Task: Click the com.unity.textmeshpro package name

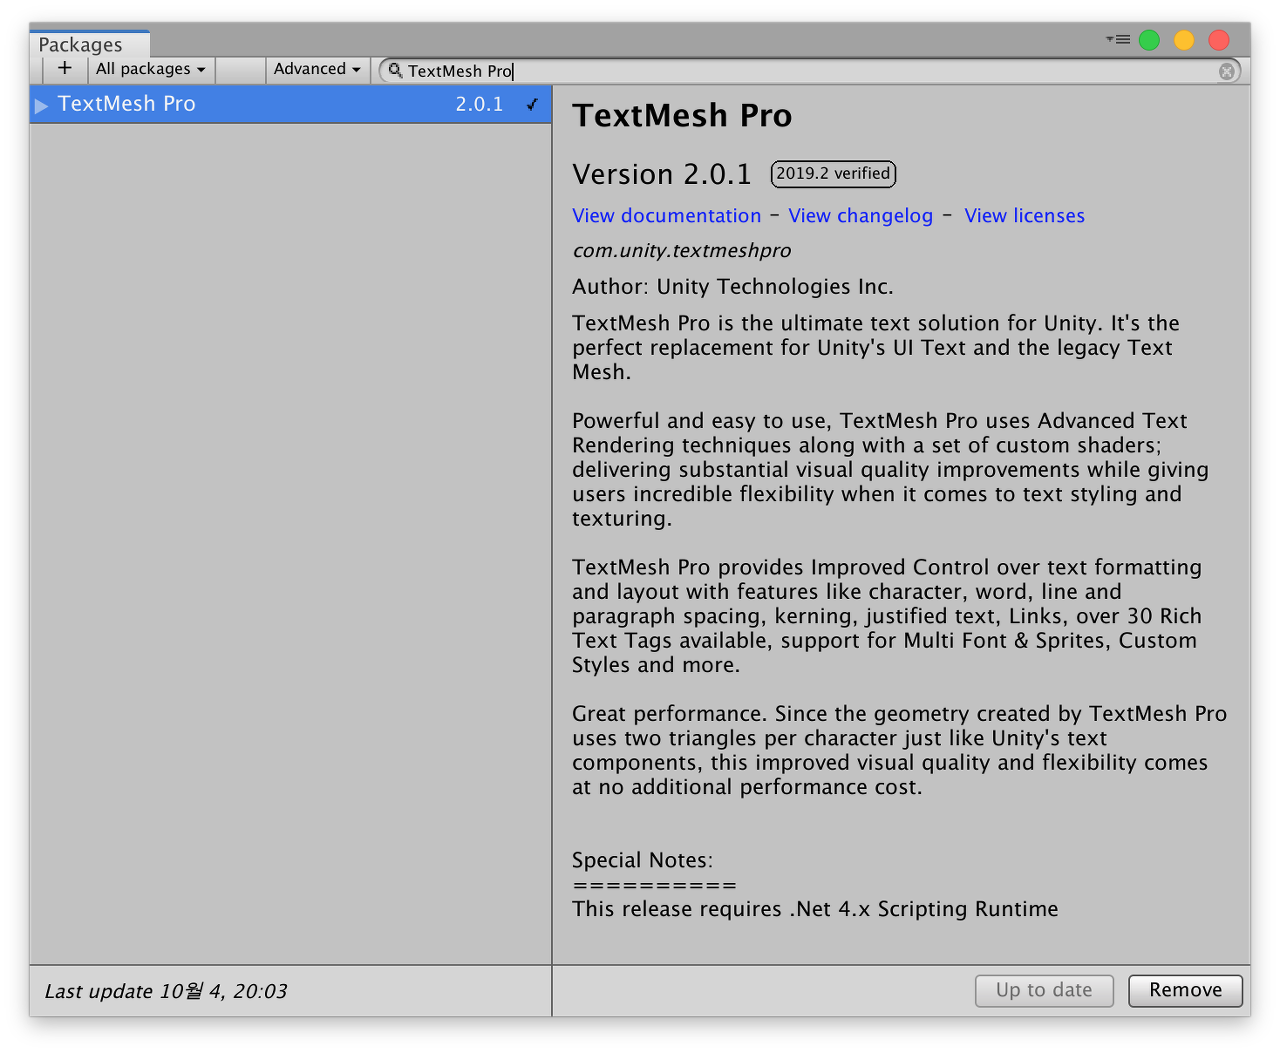Action: pos(681,251)
